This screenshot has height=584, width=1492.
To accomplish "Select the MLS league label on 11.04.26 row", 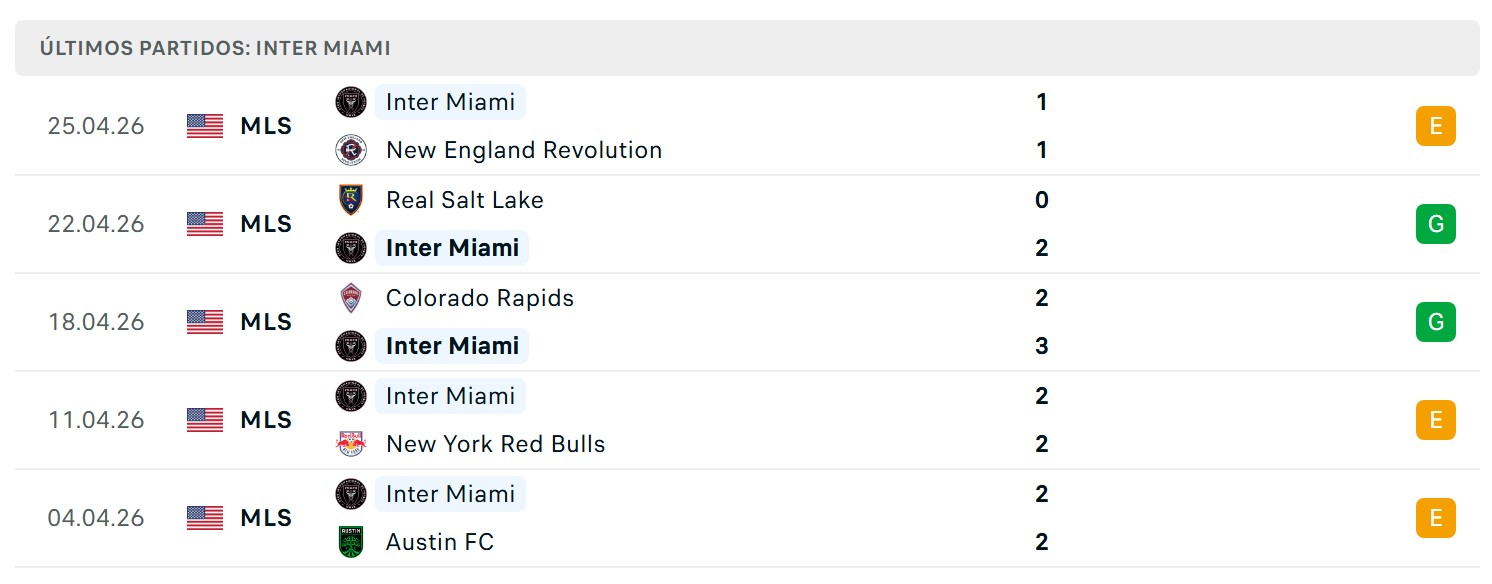I will [x=266, y=420].
